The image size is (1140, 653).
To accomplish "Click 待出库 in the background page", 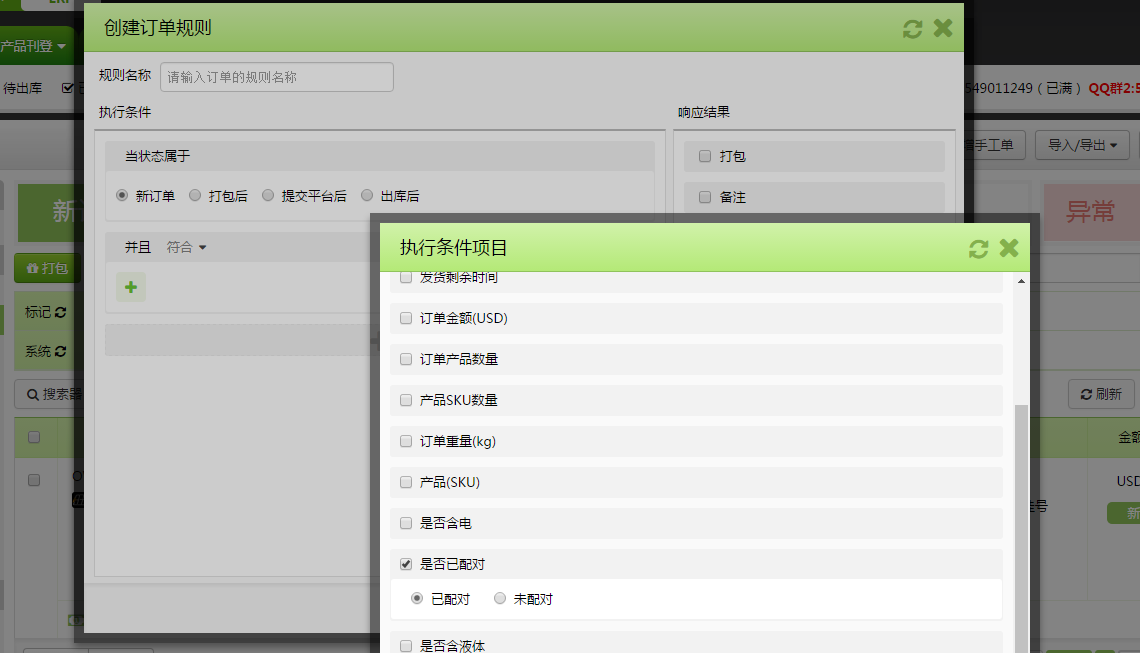I will click(x=23, y=88).
